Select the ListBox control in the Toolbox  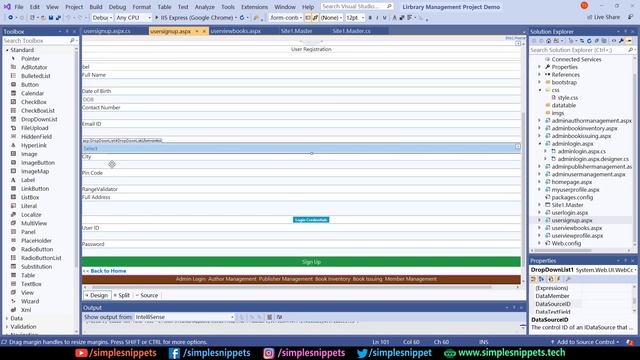(x=30, y=197)
